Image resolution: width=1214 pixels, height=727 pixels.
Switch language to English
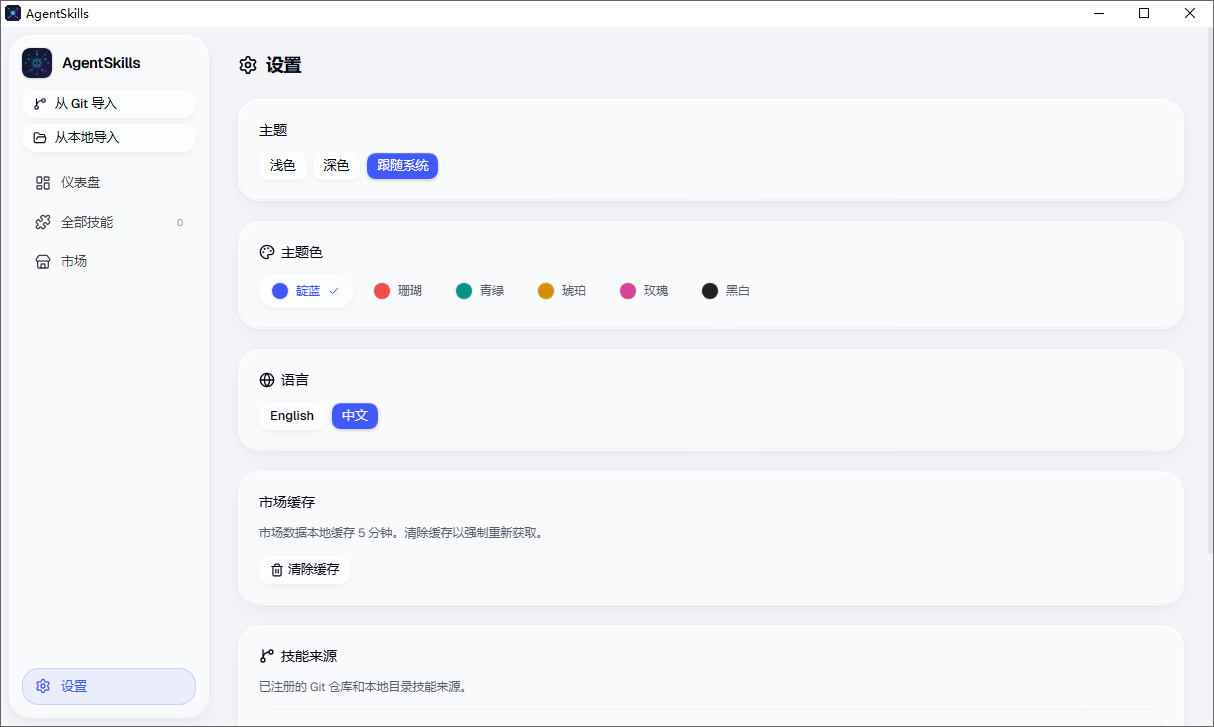tap(292, 415)
